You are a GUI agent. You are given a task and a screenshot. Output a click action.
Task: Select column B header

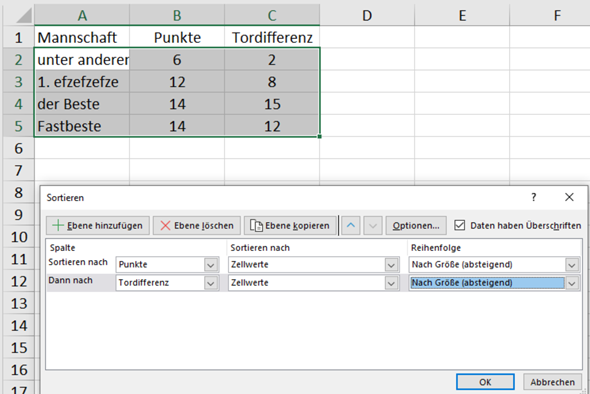pyautogui.click(x=177, y=15)
